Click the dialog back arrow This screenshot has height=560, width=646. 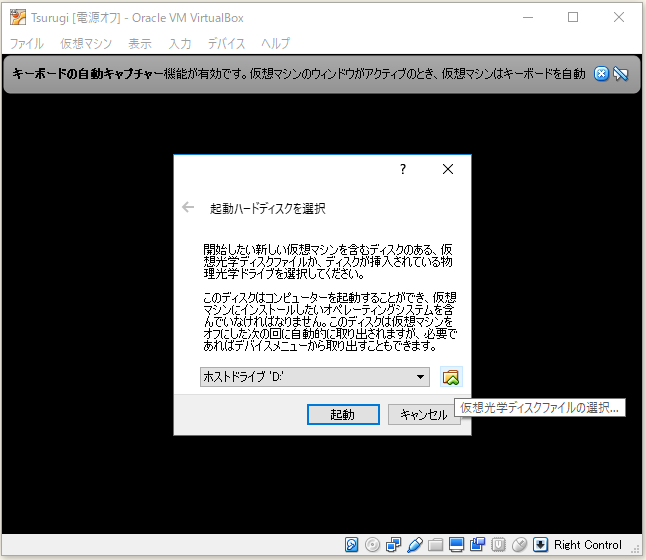point(188,207)
